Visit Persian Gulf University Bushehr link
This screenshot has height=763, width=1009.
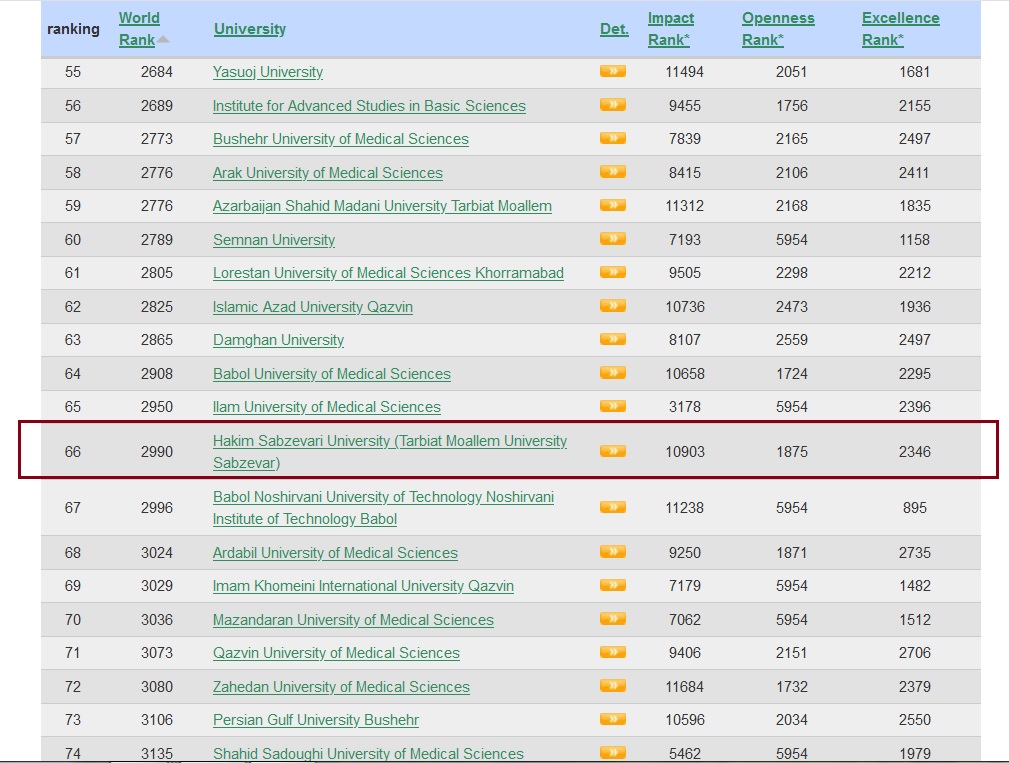tap(315, 719)
